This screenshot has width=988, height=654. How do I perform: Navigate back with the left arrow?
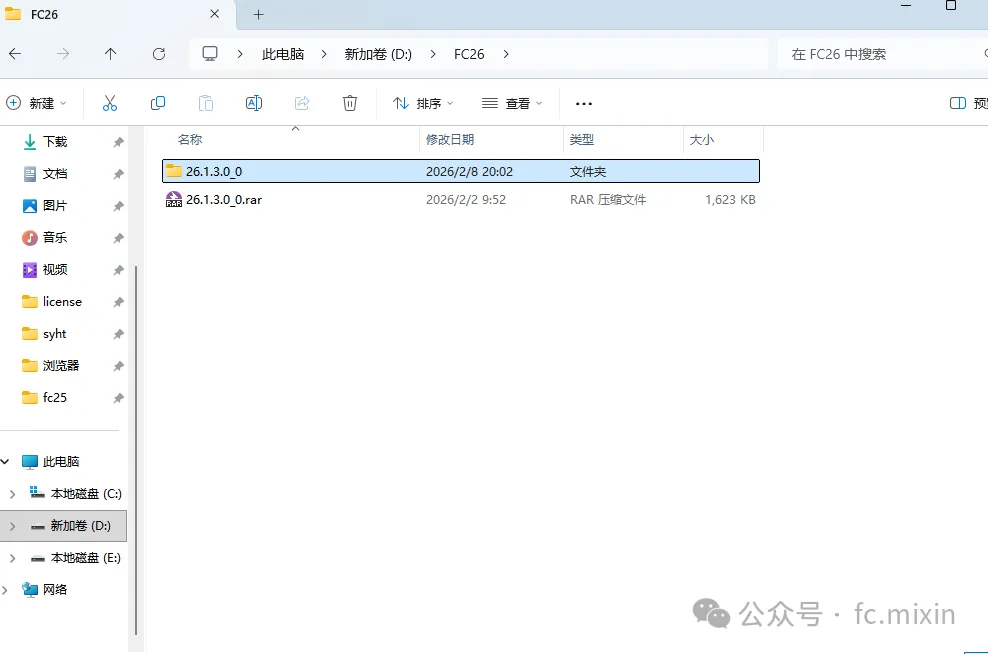(15, 54)
